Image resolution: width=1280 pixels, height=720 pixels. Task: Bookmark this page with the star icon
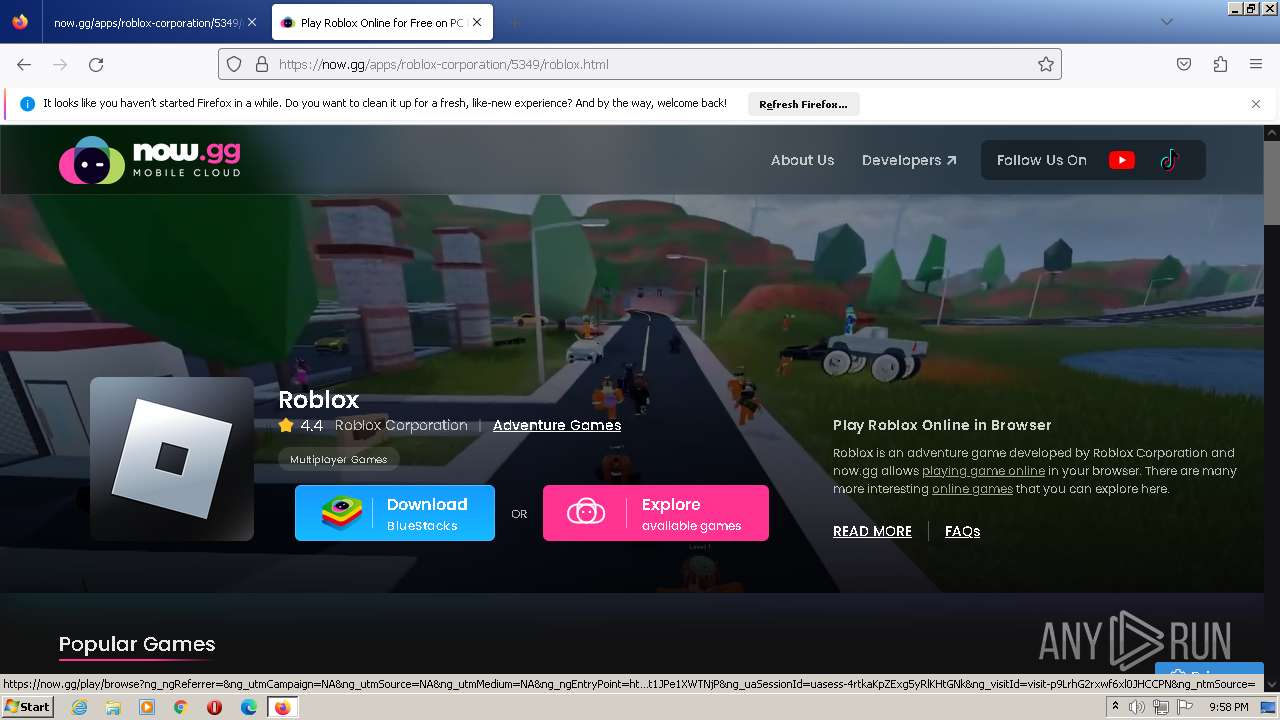point(1046,64)
